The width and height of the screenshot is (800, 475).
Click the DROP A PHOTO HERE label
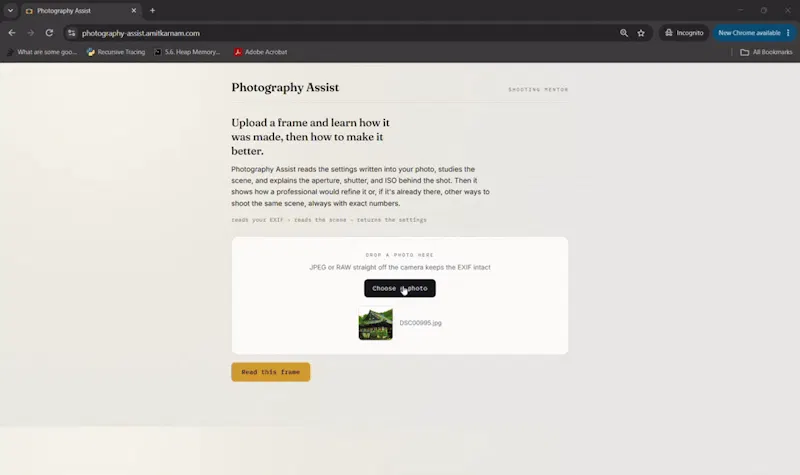click(399, 255)
